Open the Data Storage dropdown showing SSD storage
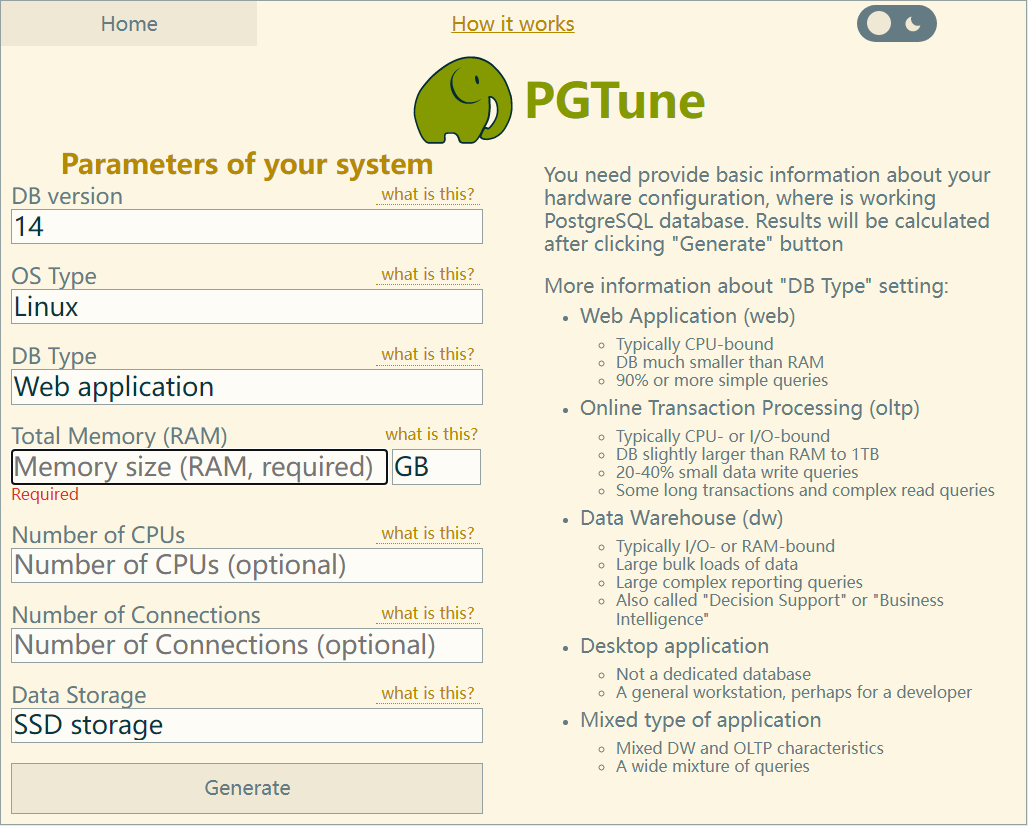The height and width of the screenshot is (826, 1028). (x=247, y=725)
